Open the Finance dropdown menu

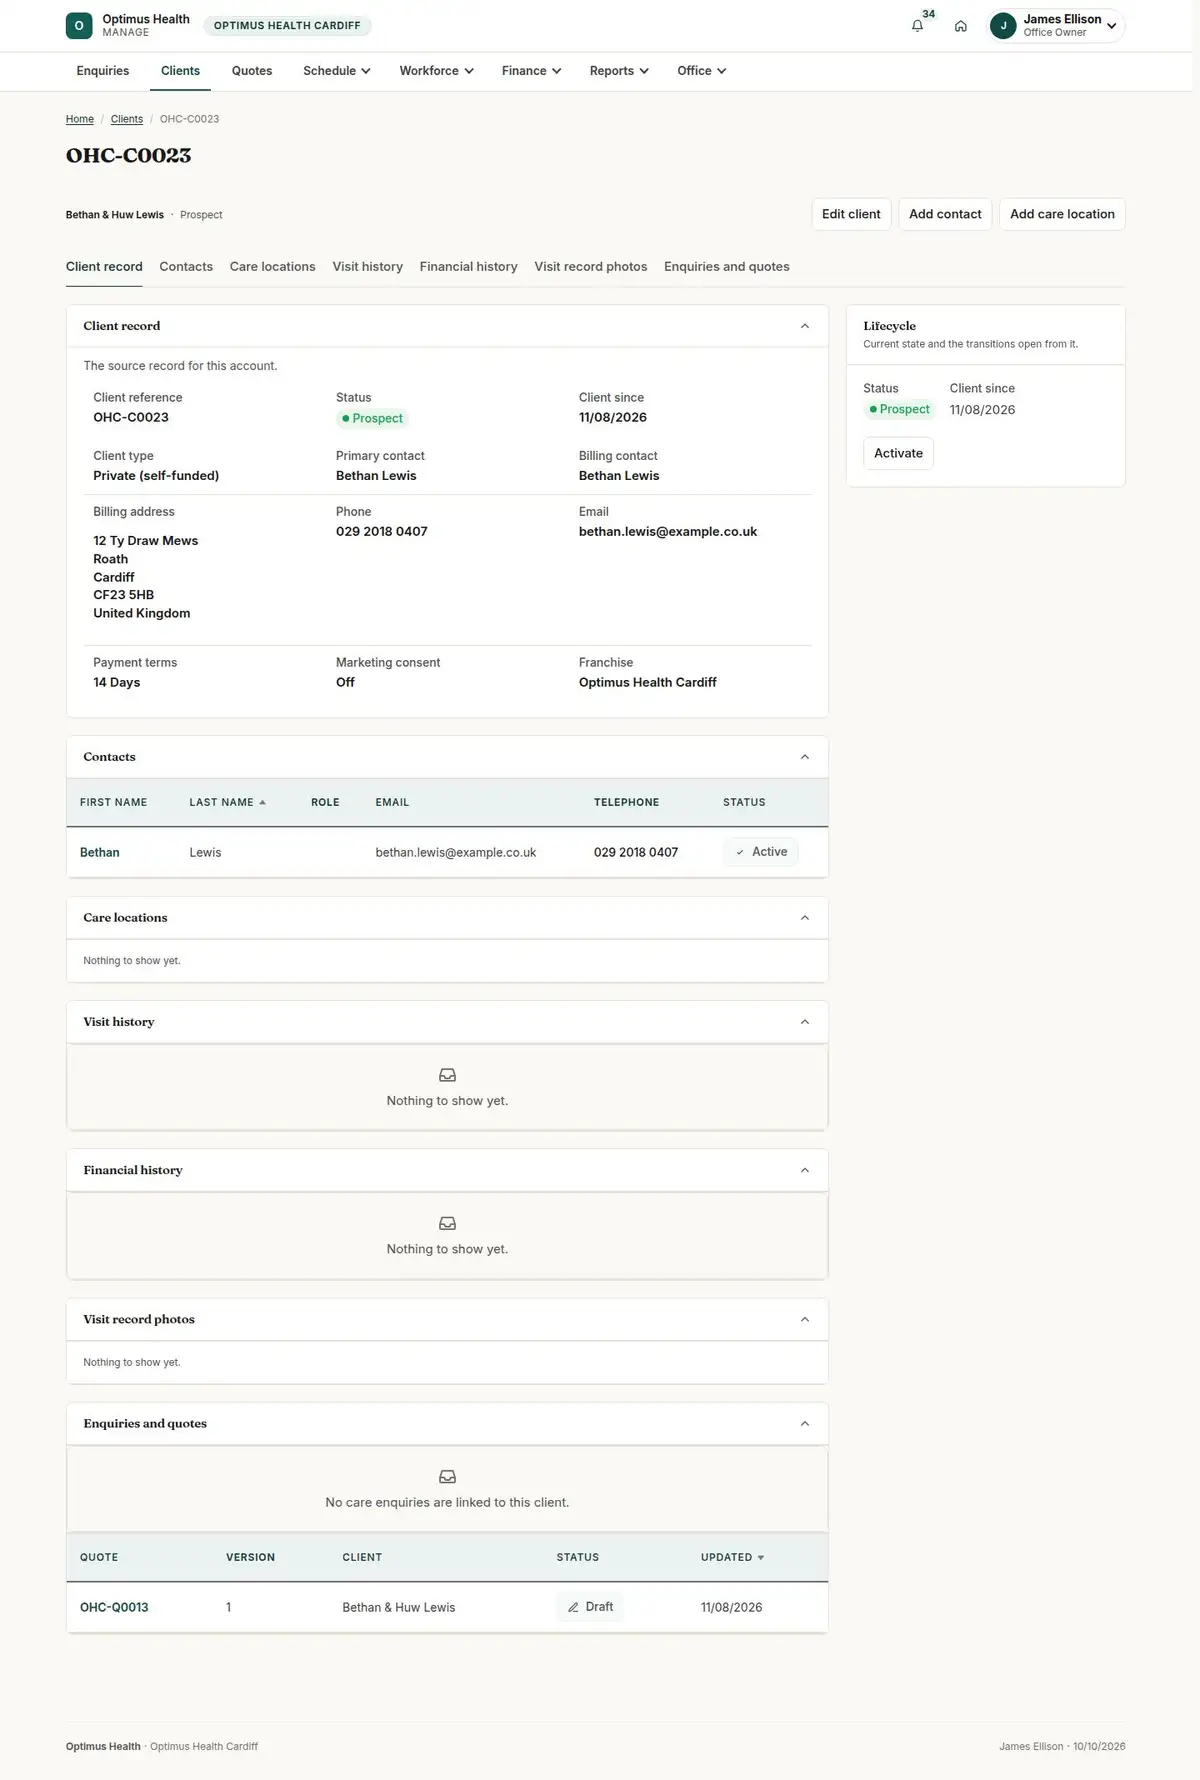point(531,71)
